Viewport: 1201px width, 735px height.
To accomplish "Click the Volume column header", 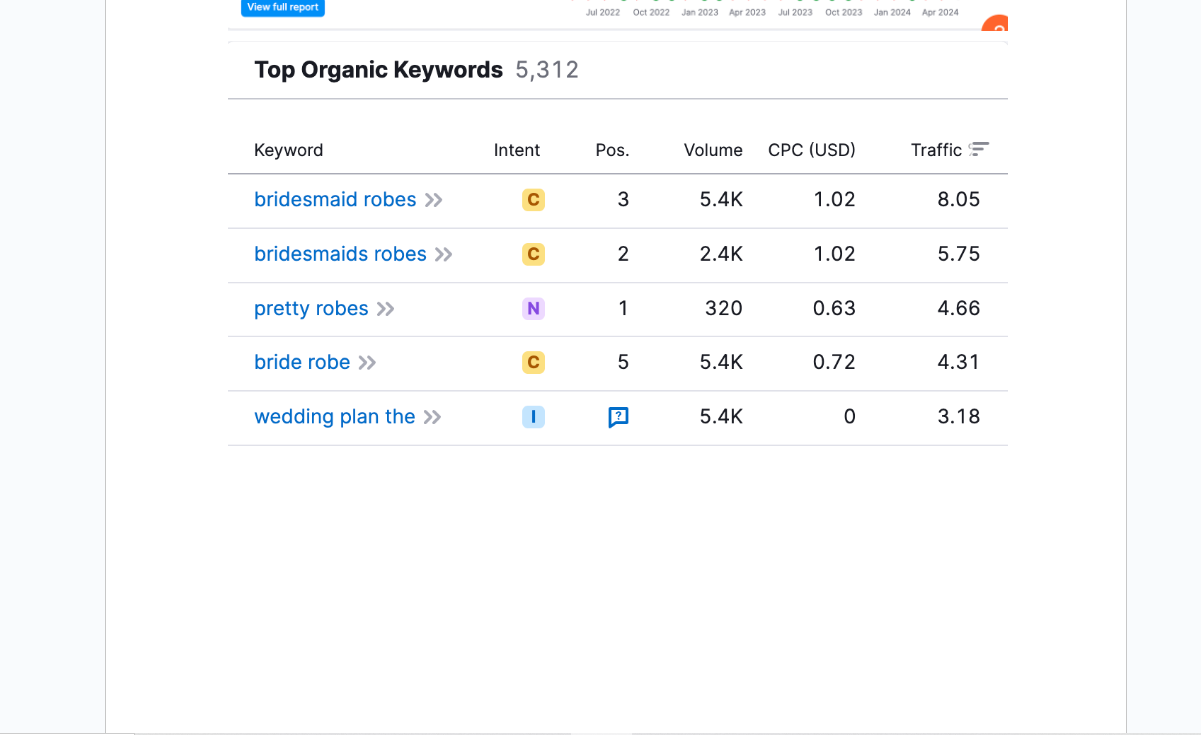I will point(713,150).
